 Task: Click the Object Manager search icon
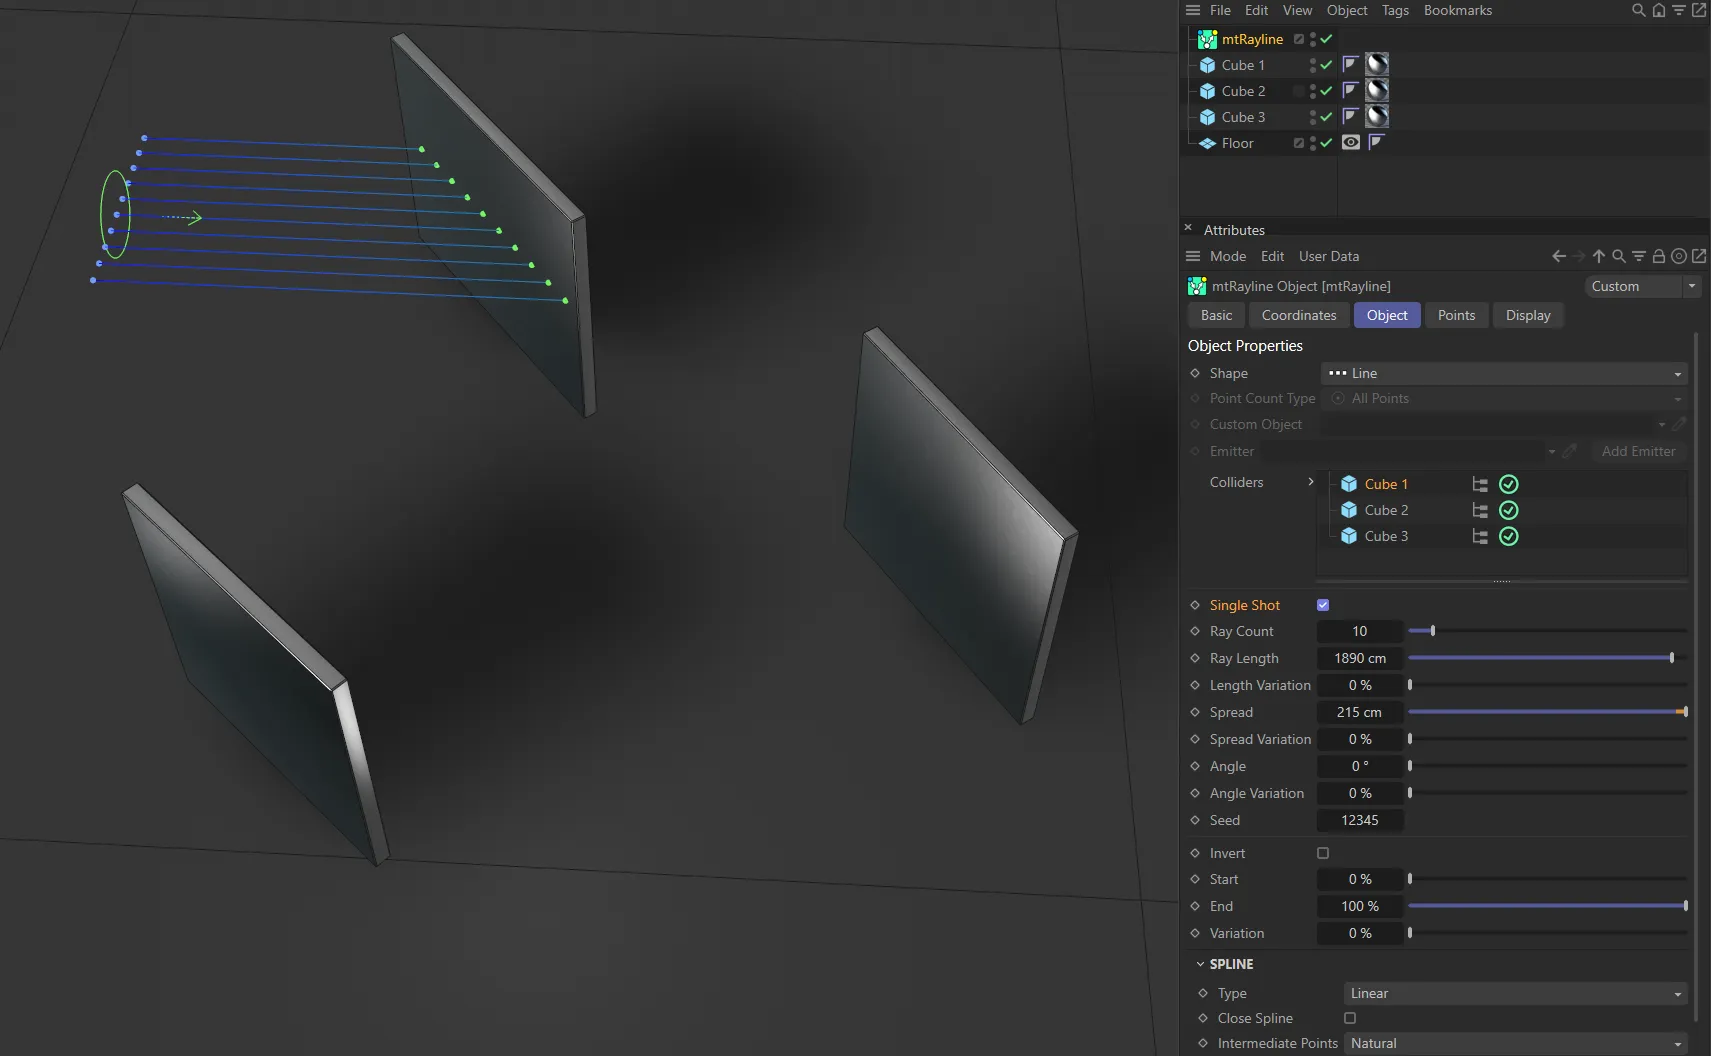(1638, 10)
